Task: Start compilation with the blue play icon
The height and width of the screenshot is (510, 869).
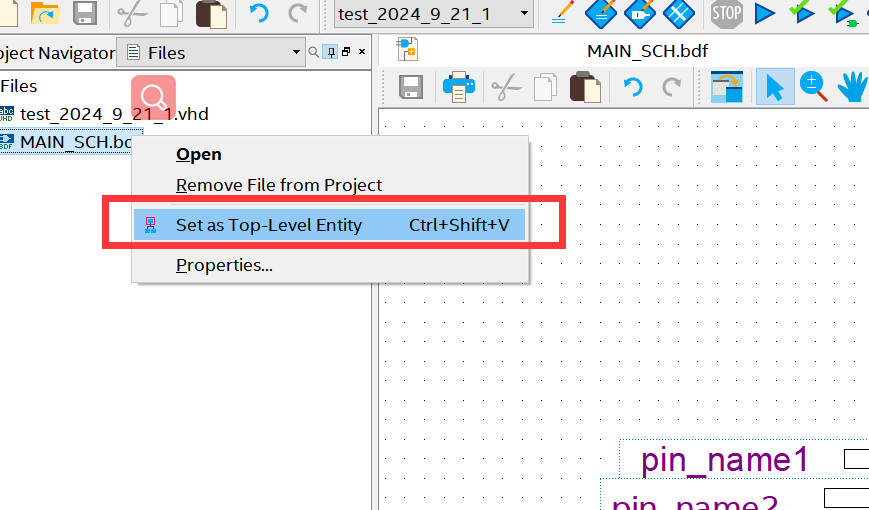Action: click(765, 14)
